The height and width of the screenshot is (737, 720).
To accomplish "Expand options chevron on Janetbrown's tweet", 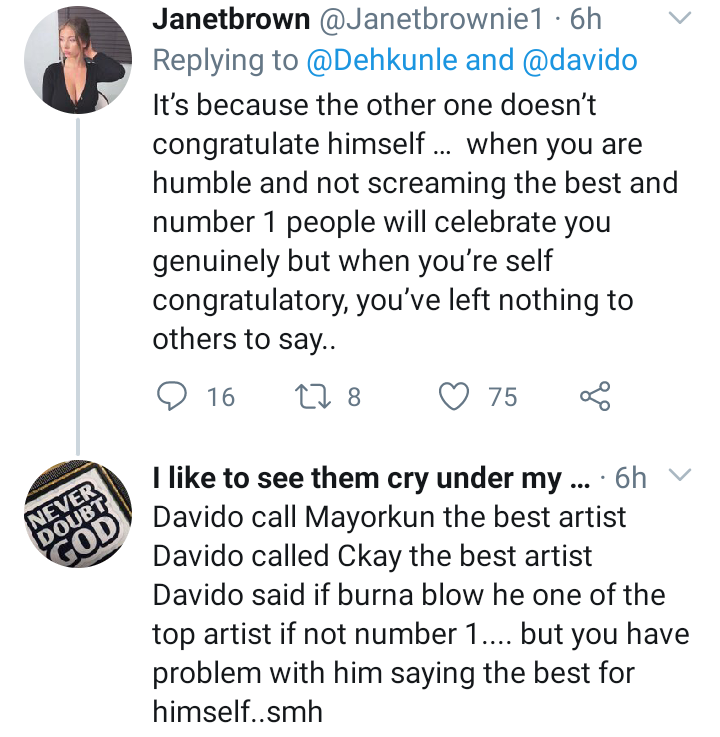I will pyautogui.click(x=679, y=19).
